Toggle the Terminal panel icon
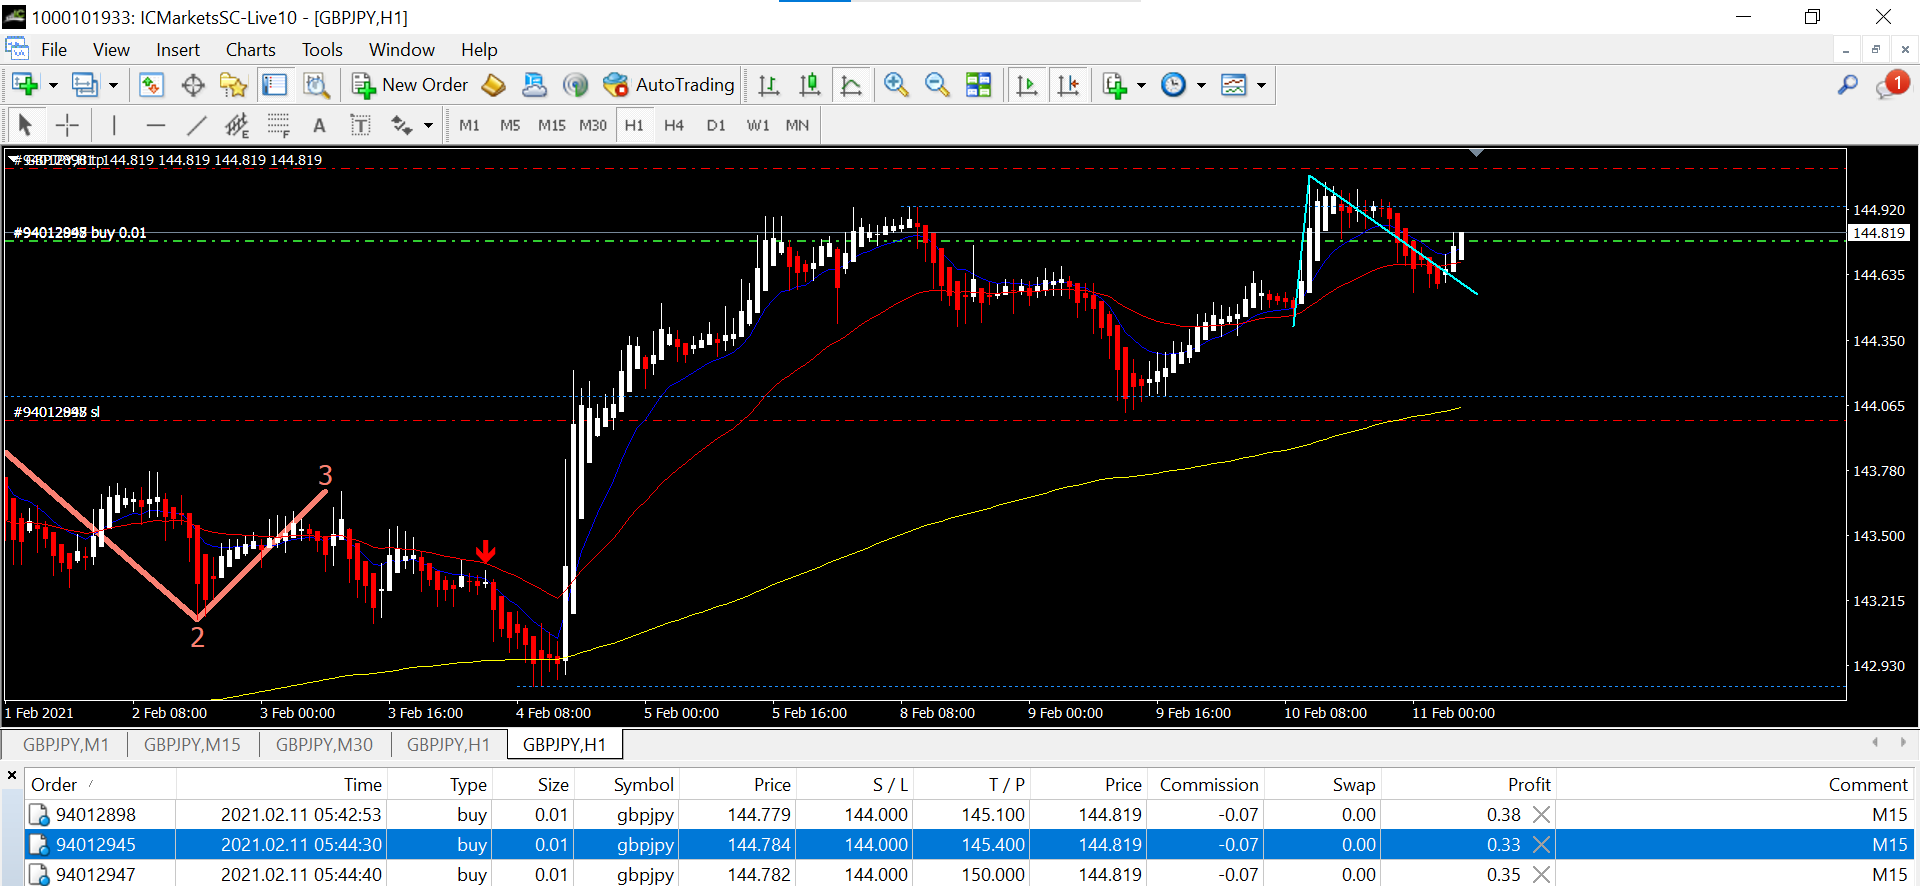 pyautogui.click(x=274, y=85)
